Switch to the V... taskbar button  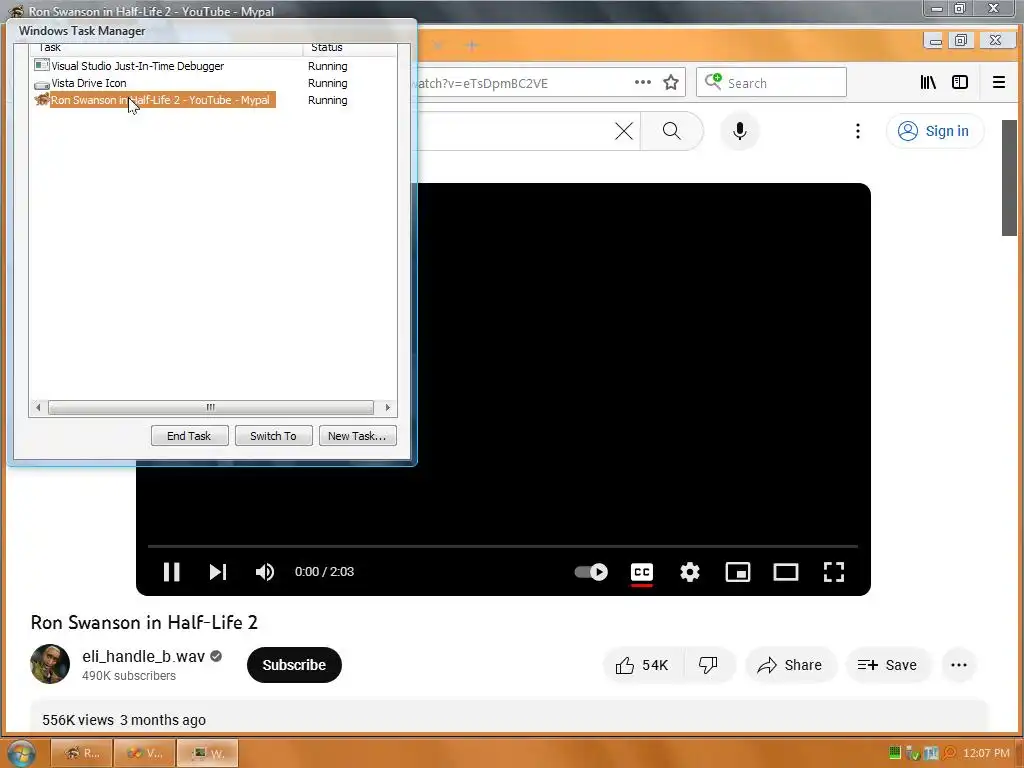pyautogui.click(x=145, y=753)
